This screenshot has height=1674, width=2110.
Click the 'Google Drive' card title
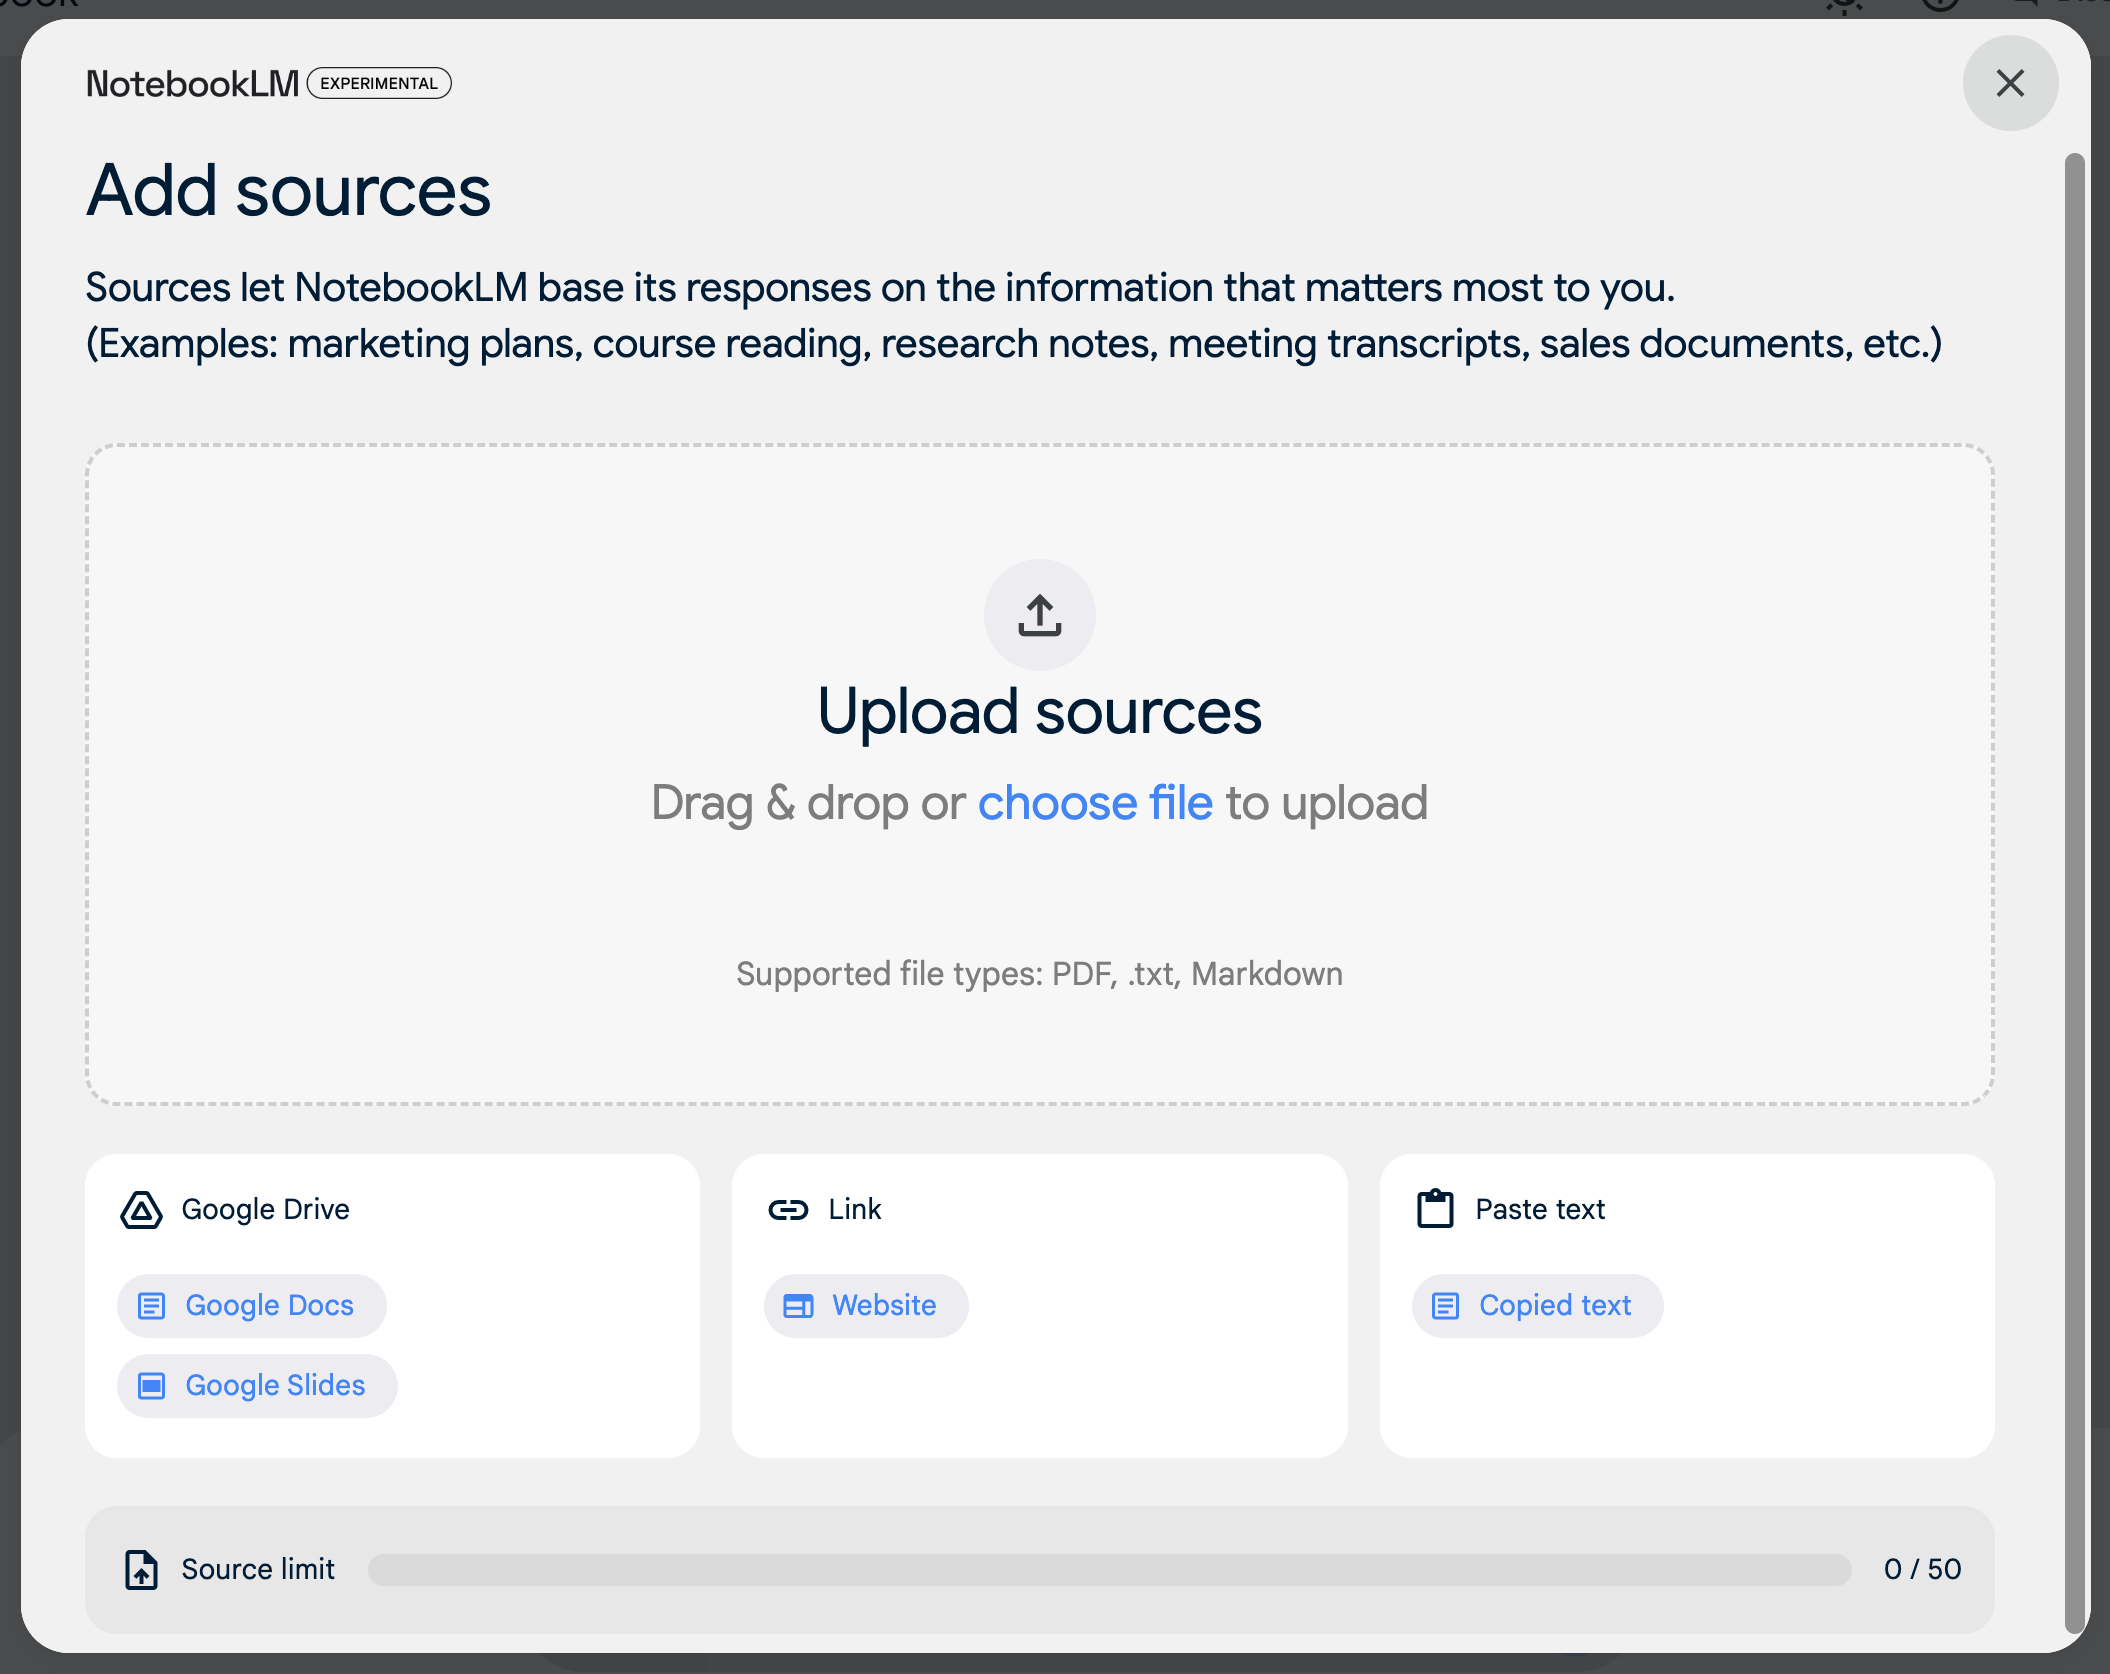tap(265, 1210)
